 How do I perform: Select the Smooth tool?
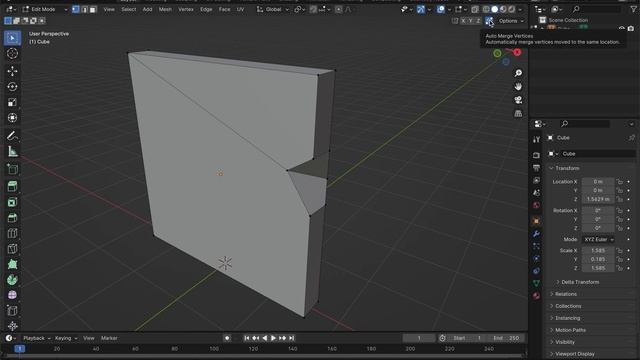[x=12, y=295]
